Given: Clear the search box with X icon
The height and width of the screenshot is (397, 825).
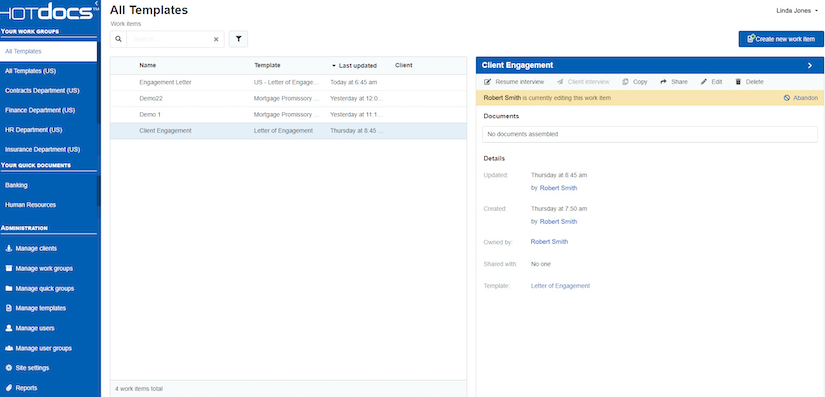Looking at the screenshot, I should (x=216, y=39).
